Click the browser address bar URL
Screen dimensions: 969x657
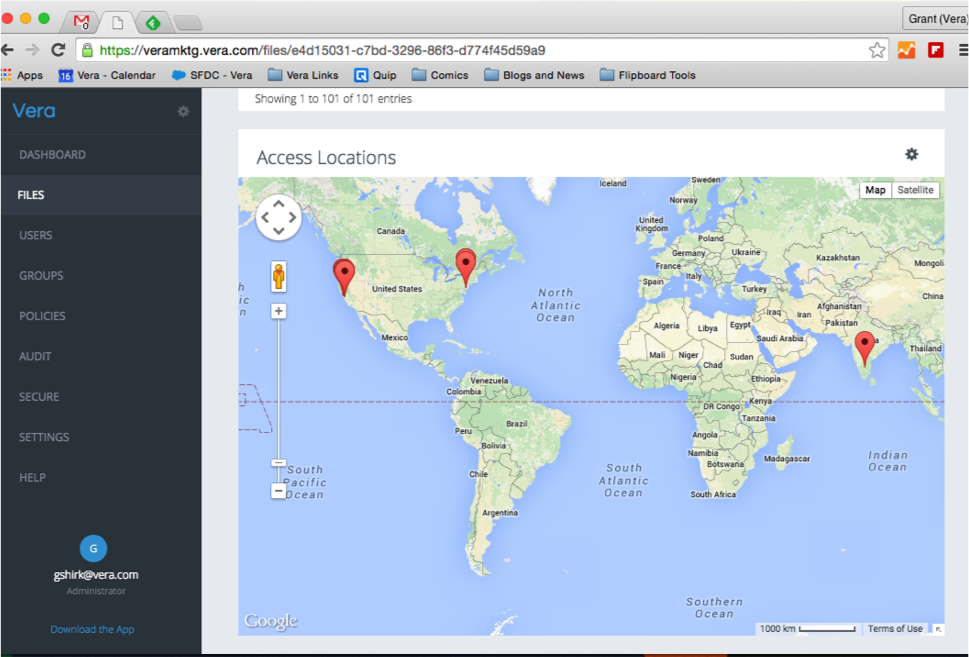(322, 50)
